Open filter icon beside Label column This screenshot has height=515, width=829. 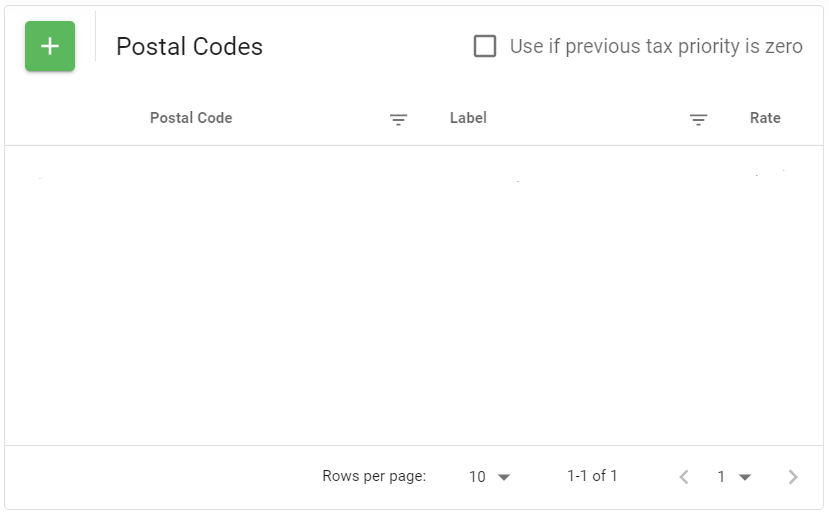tap(698, 119)
